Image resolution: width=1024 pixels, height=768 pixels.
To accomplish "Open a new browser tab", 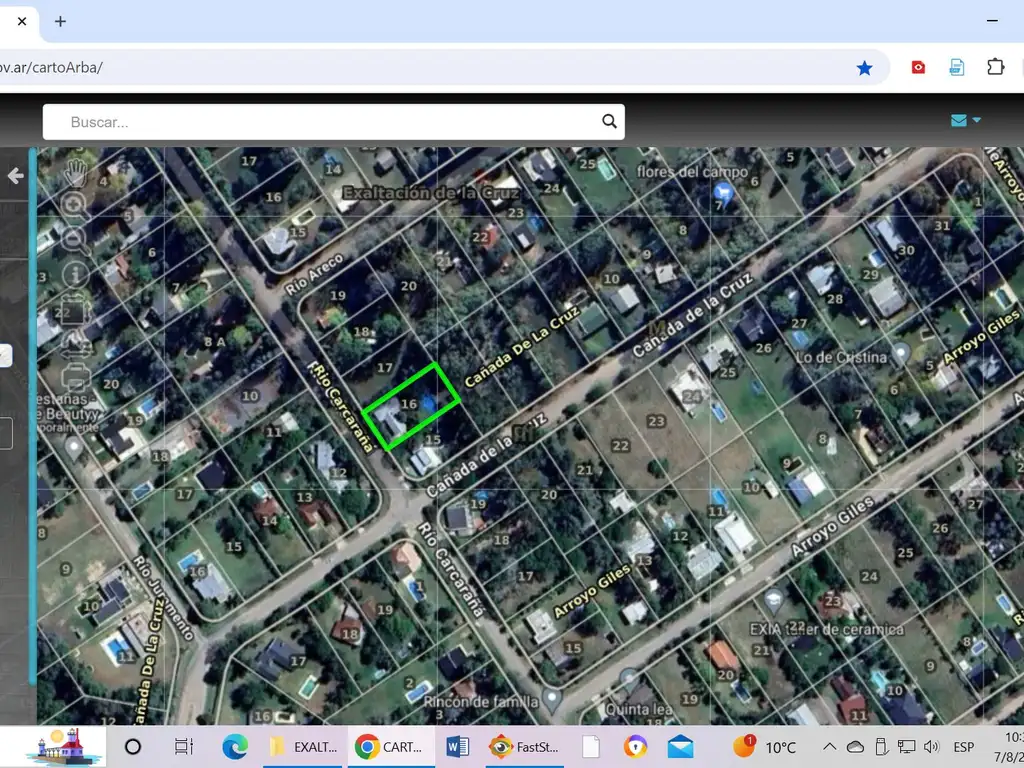I will pos(61,21).
